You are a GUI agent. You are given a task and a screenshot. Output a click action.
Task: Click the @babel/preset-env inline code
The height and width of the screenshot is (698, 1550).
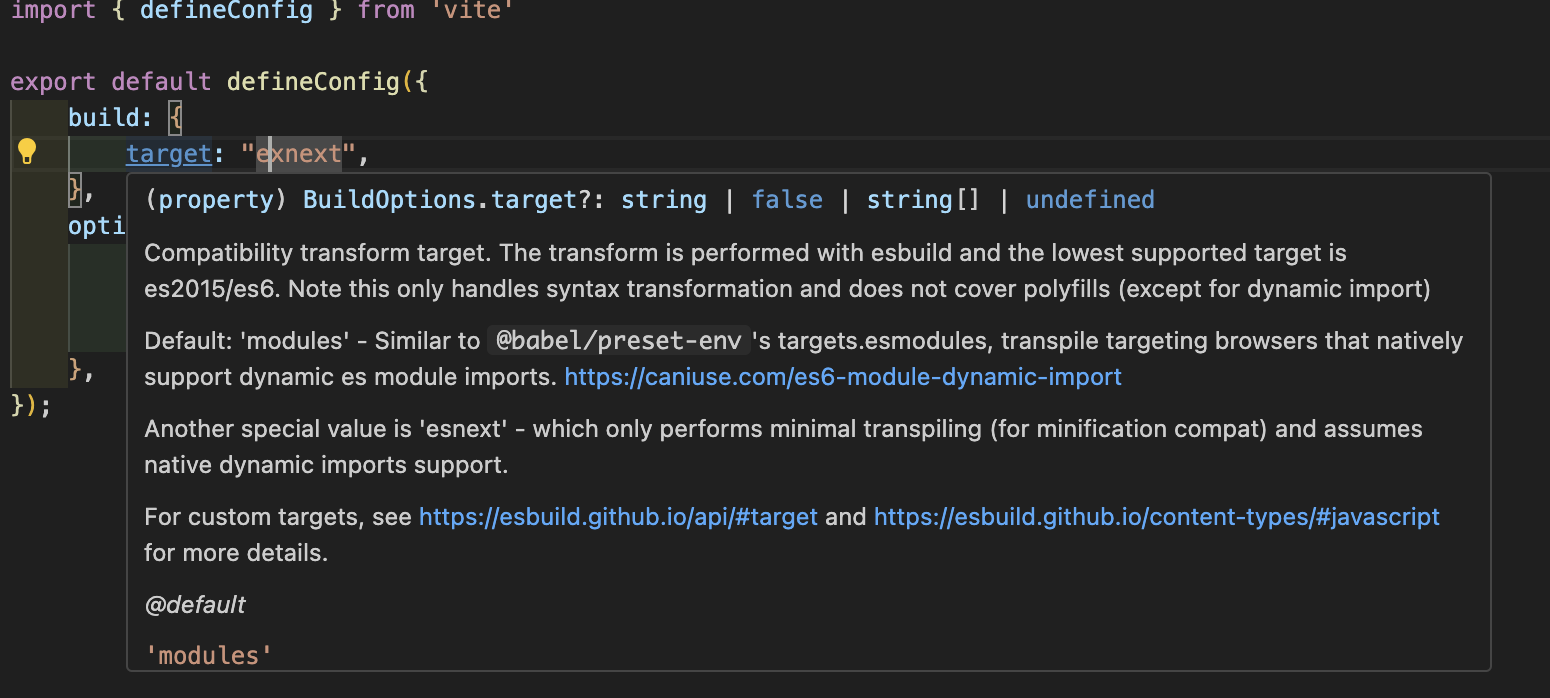(x=618, y=341)
